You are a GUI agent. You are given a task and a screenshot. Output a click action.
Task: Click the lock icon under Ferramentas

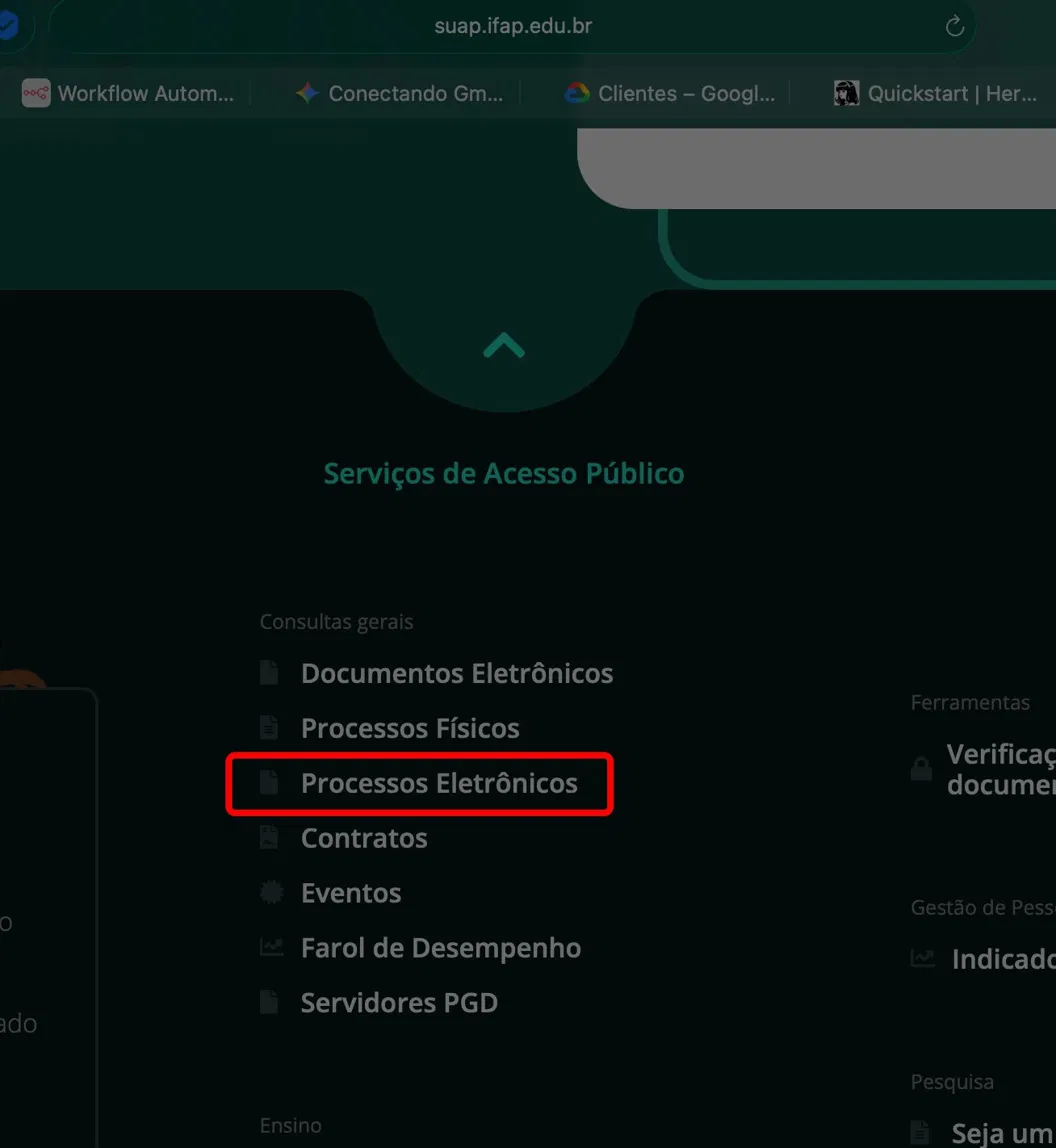click(921, 769)
